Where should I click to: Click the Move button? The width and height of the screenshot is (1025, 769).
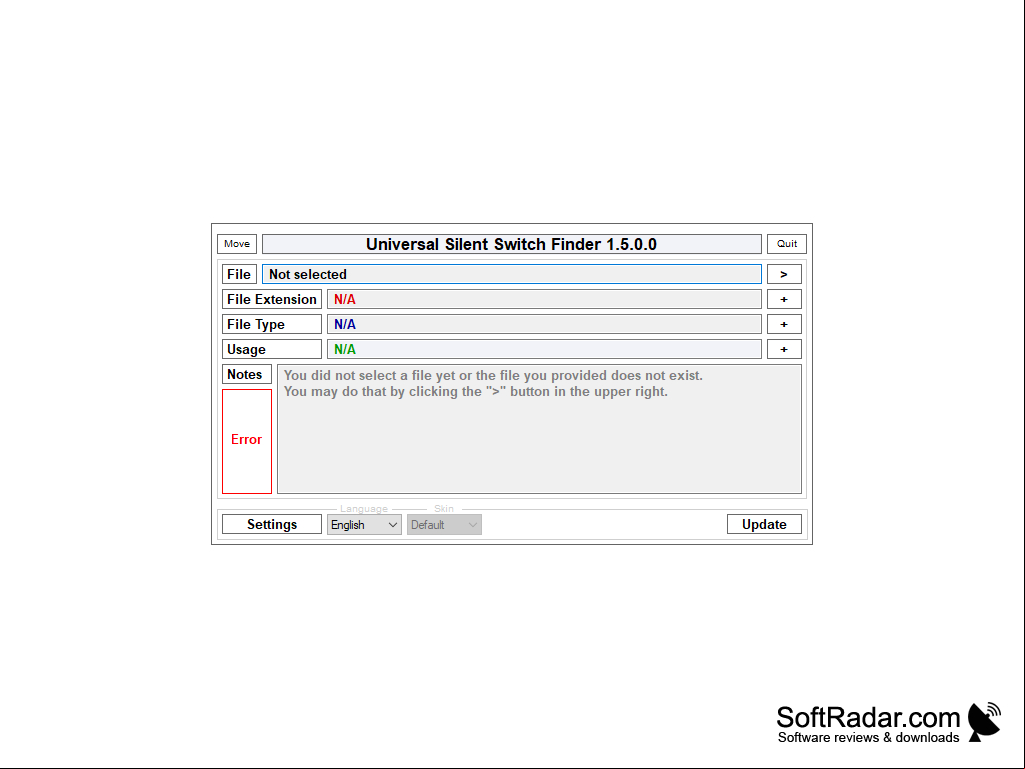237,244
